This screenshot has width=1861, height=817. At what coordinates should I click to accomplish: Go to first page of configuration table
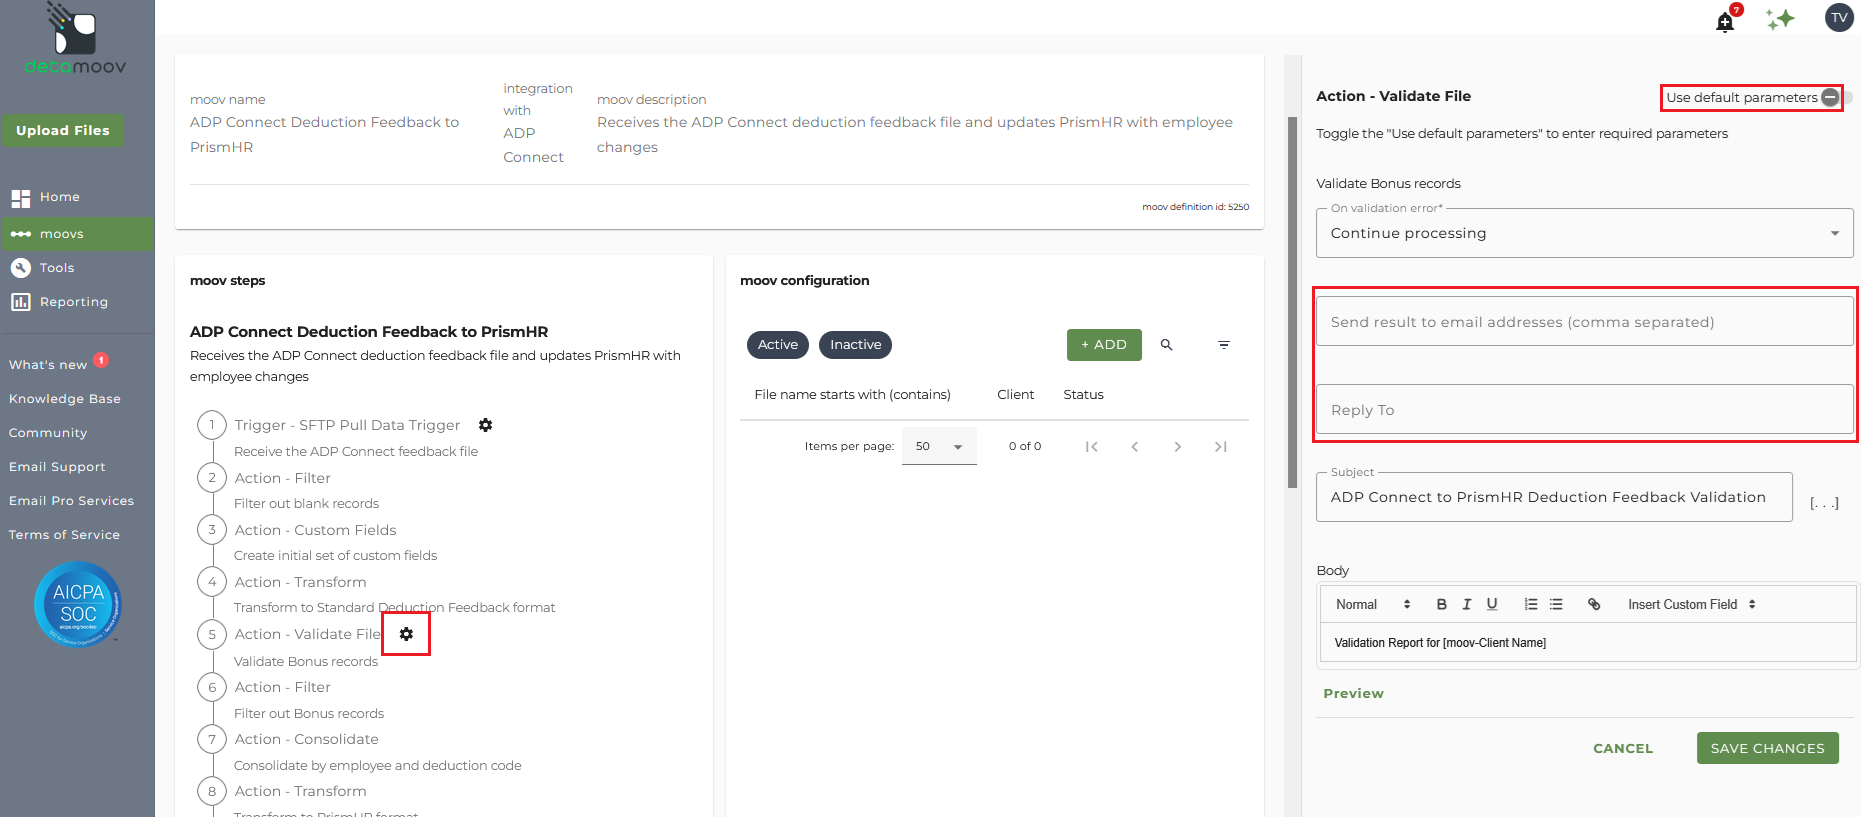pos(1092,447)
